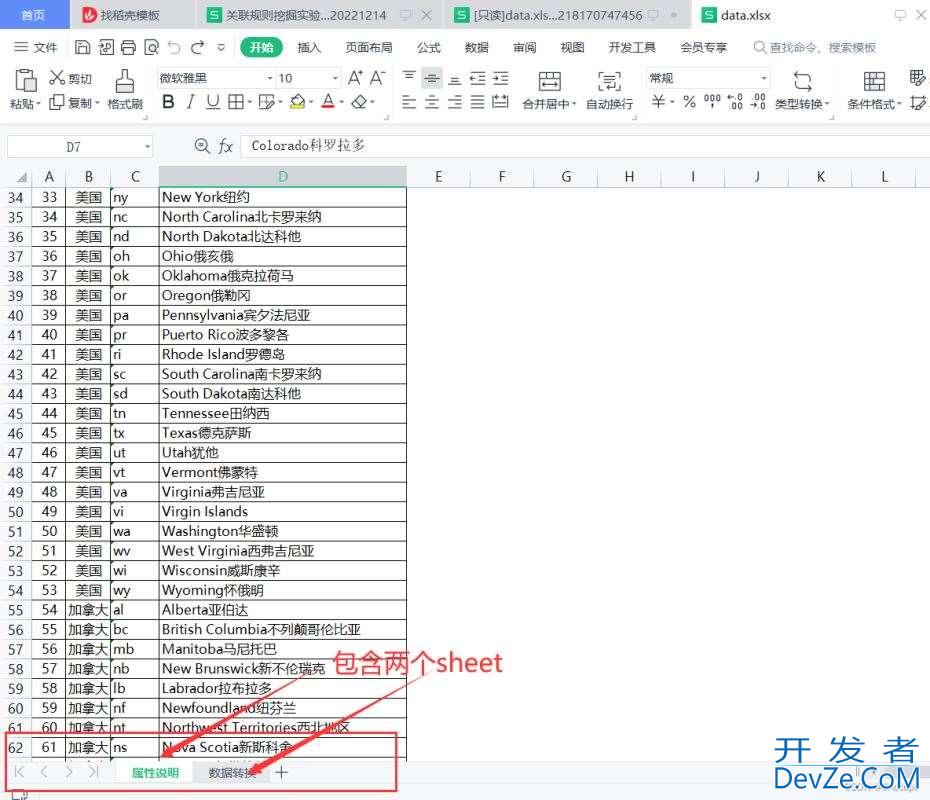Click the Save icon
Viewport: 930px width, 800px height.
pyautogui.click(x=82, y=47)
